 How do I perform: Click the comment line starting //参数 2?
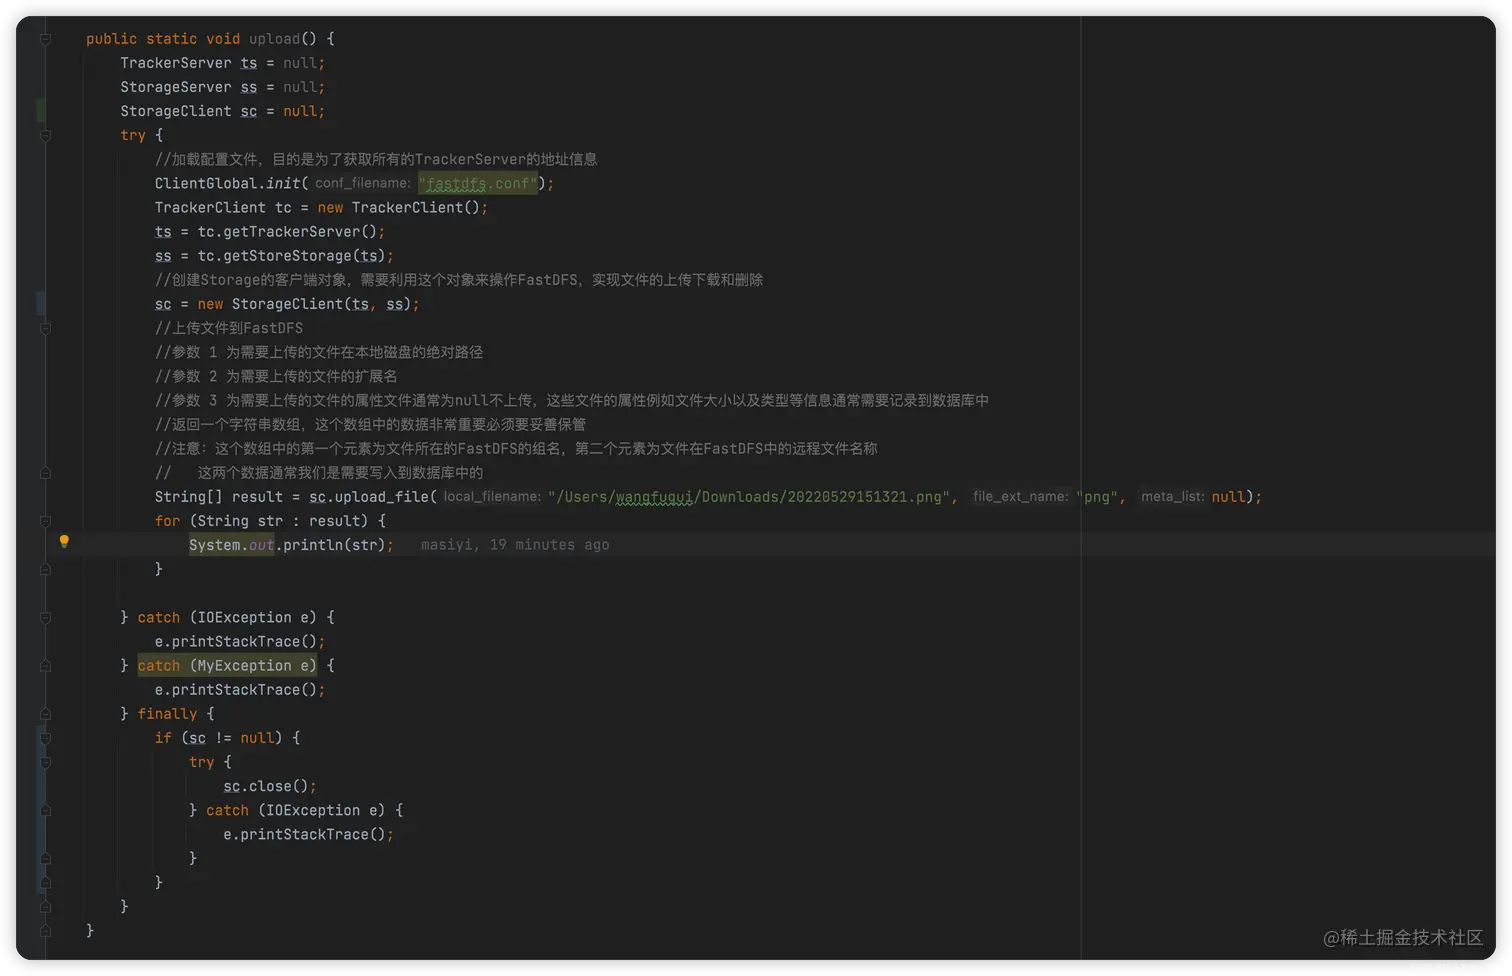click(x=276, y=376)
